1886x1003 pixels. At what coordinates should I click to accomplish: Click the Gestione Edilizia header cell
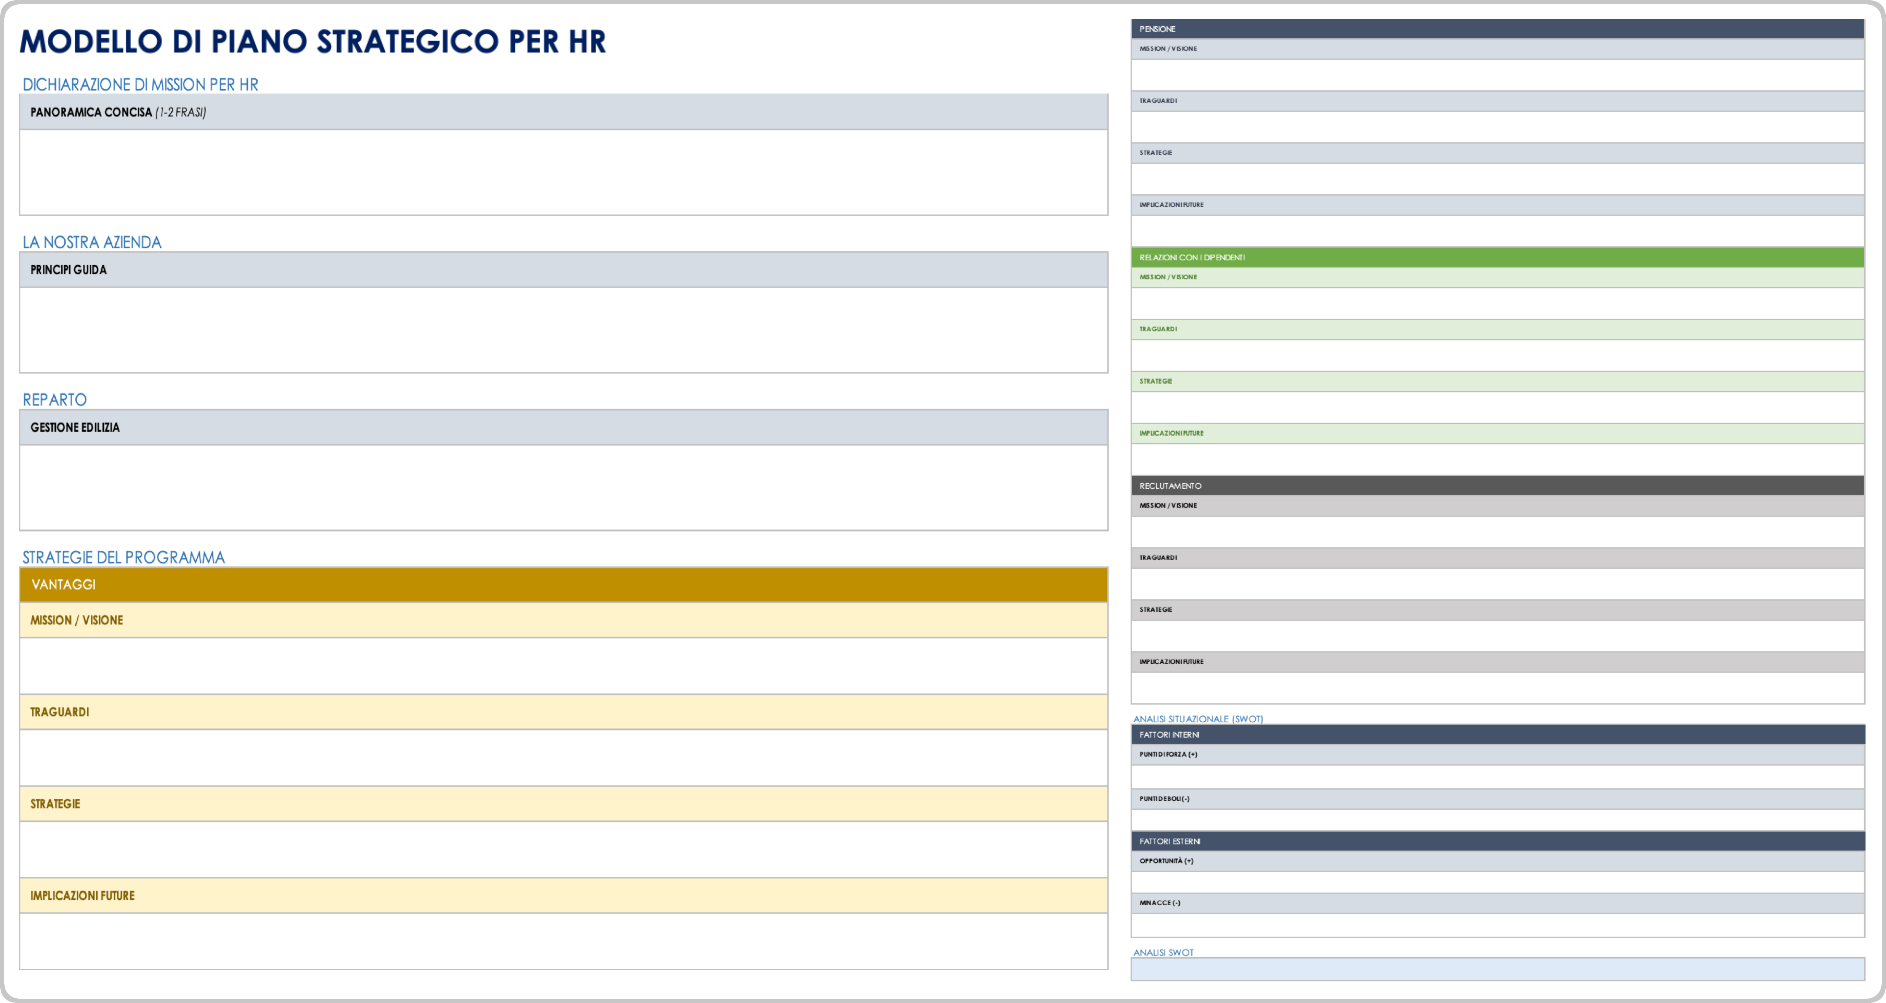(x=563, y=427)
